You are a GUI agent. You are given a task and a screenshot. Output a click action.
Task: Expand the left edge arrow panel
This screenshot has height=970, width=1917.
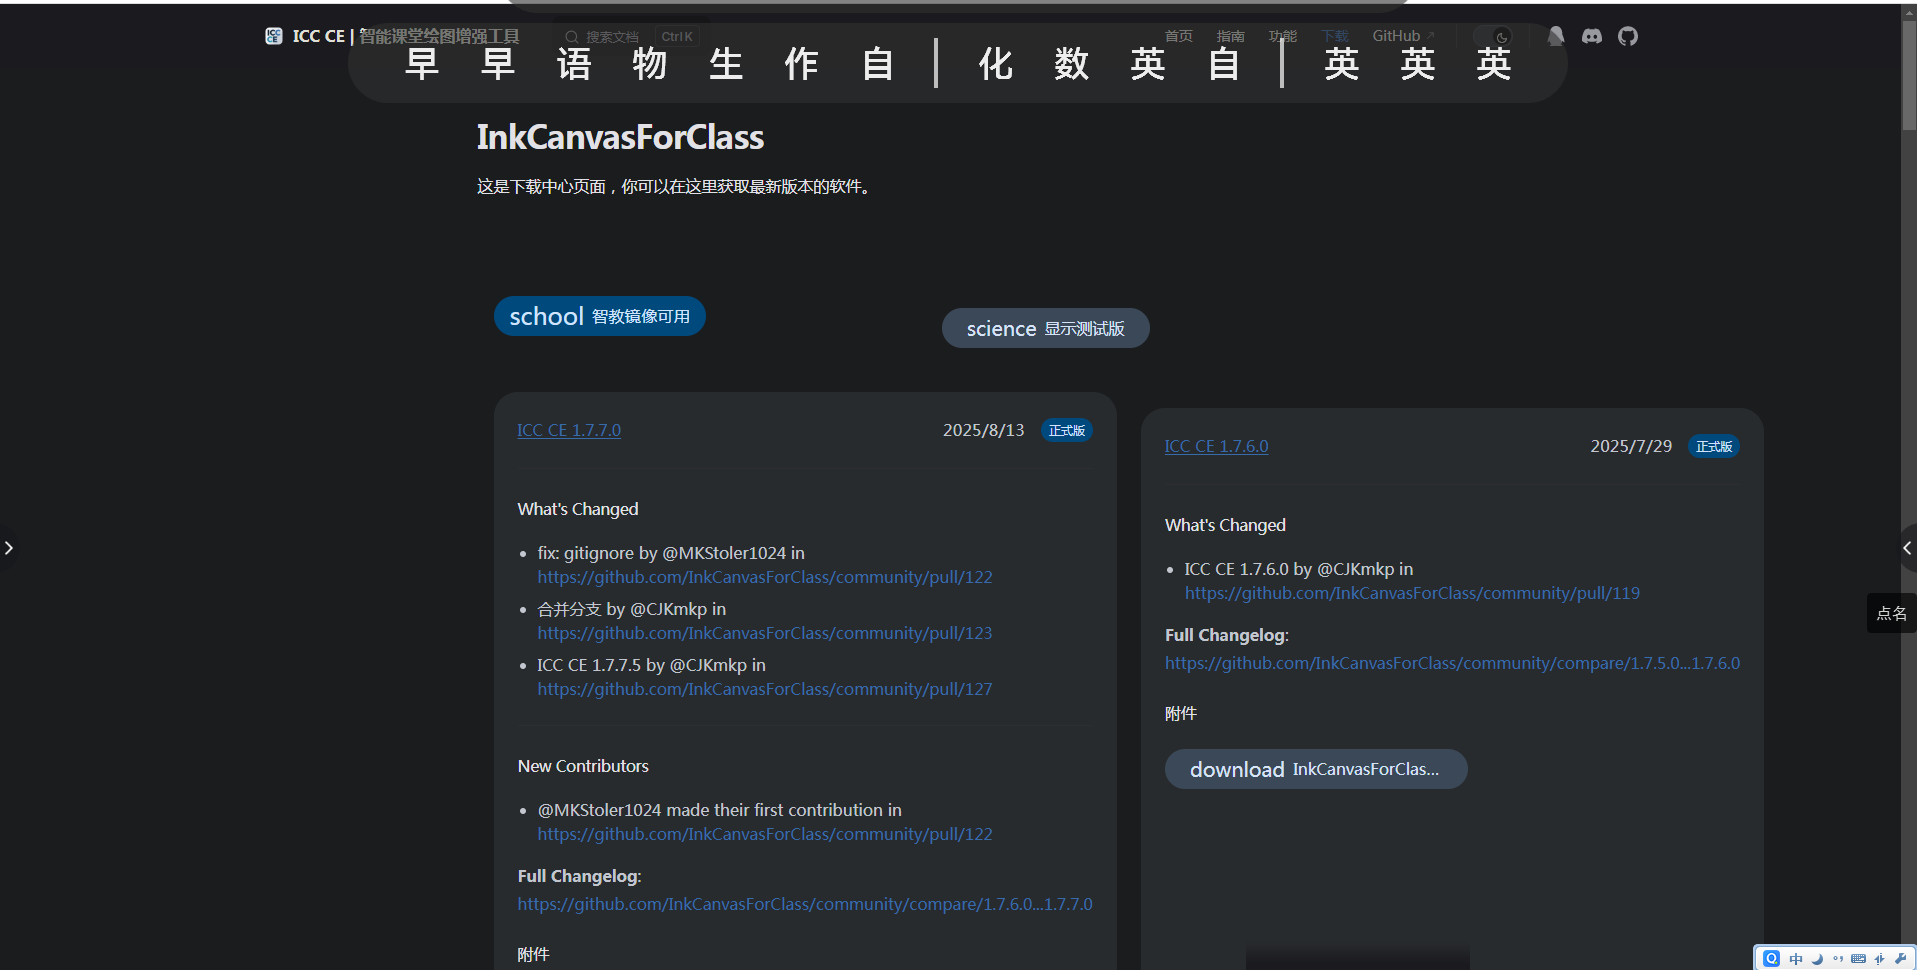[x=8, y=548]
